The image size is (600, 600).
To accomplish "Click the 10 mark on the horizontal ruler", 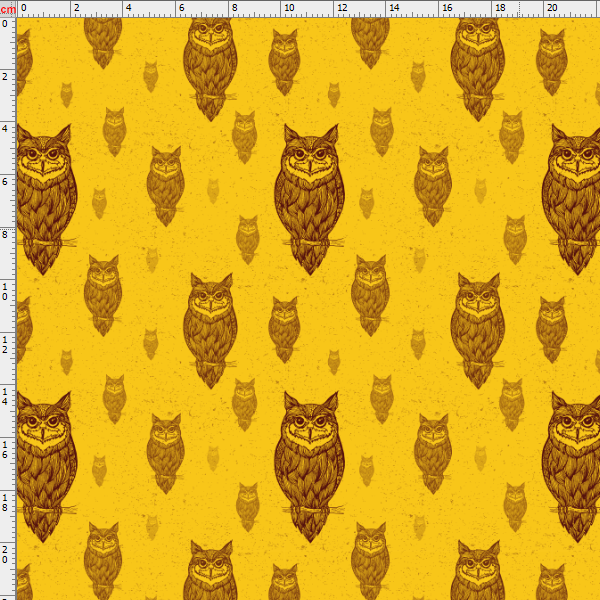I will click(x=289, y=8).
